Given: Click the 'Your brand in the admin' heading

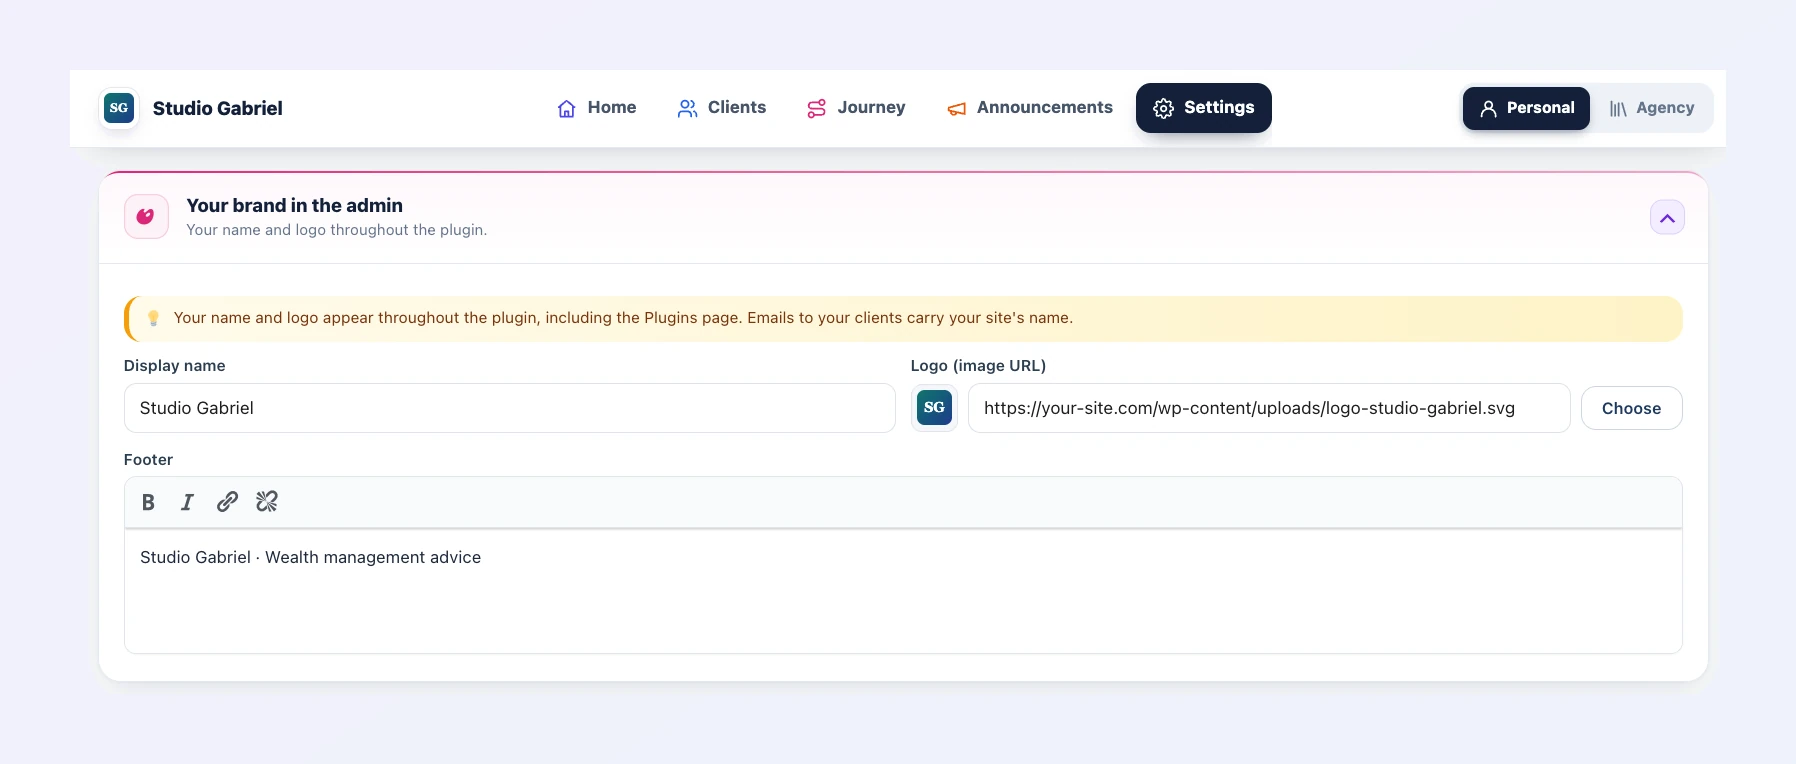Looking at the screenshot, I should click(x=295, y=205).
